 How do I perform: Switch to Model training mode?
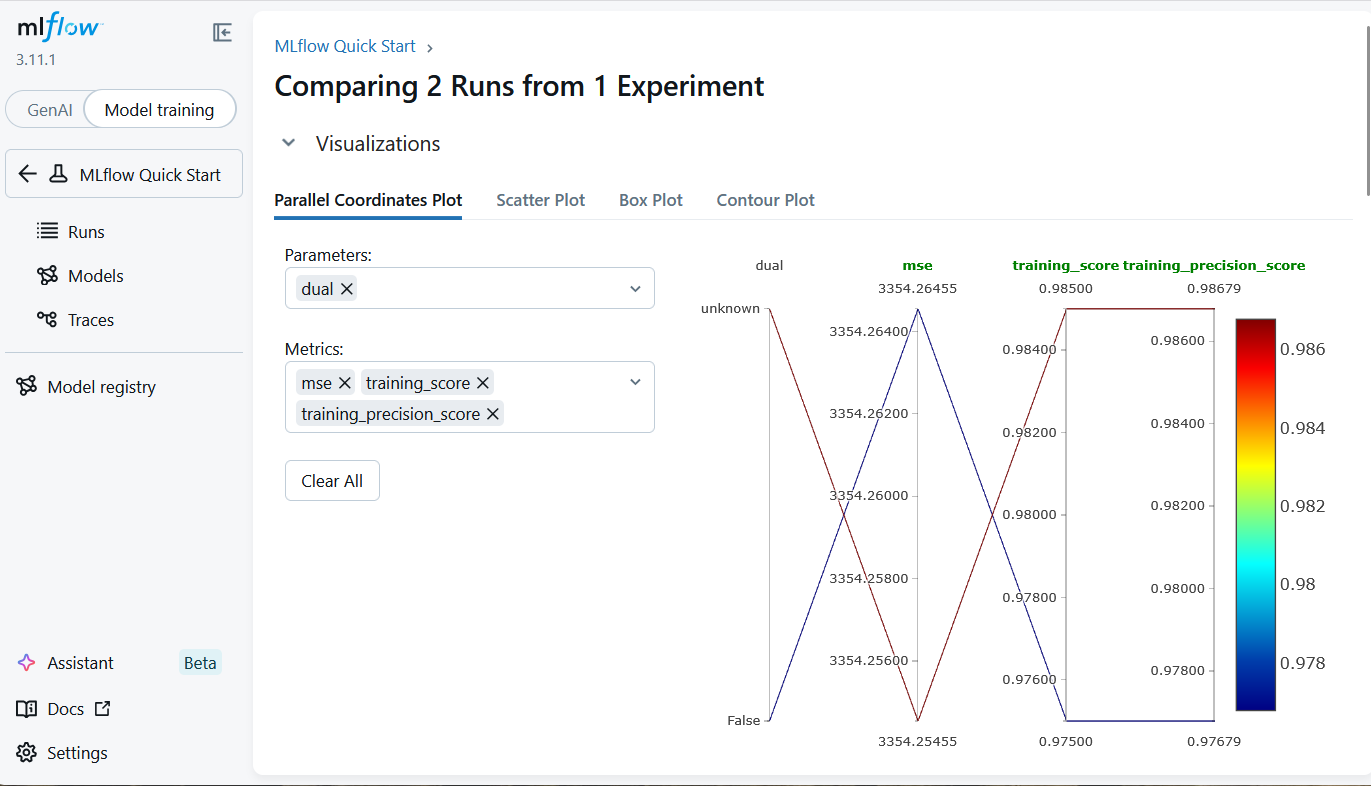coord(160,110)
